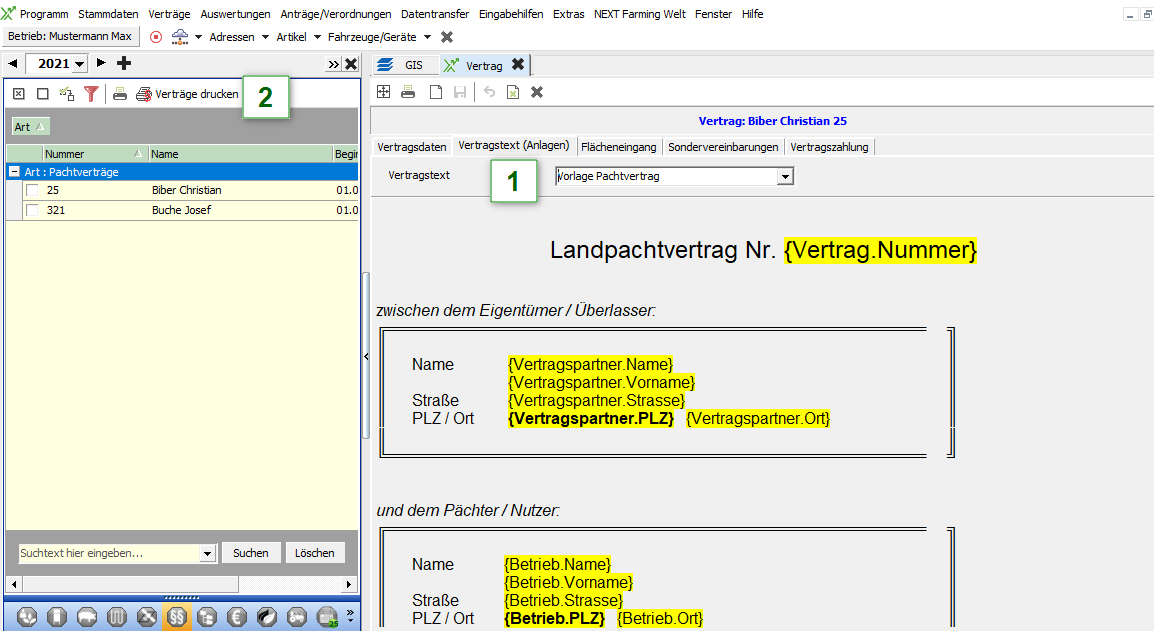This screenshot has height=631, width=1154.
Task: Open the paragraph symbol contracts module
Action: 176,617
